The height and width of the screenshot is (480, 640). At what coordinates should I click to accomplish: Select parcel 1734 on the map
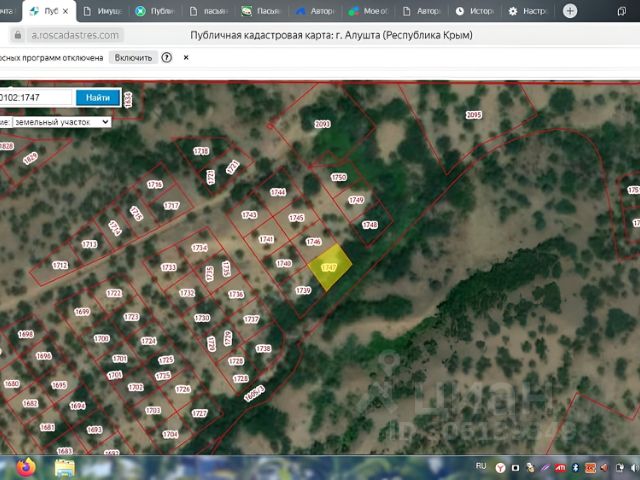coord(200,248)
